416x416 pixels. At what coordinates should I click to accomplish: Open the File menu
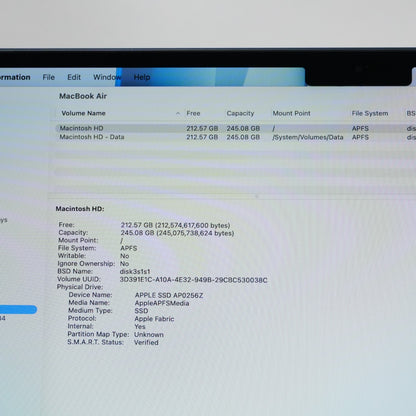pyautogui.click(x=49, y=77)
